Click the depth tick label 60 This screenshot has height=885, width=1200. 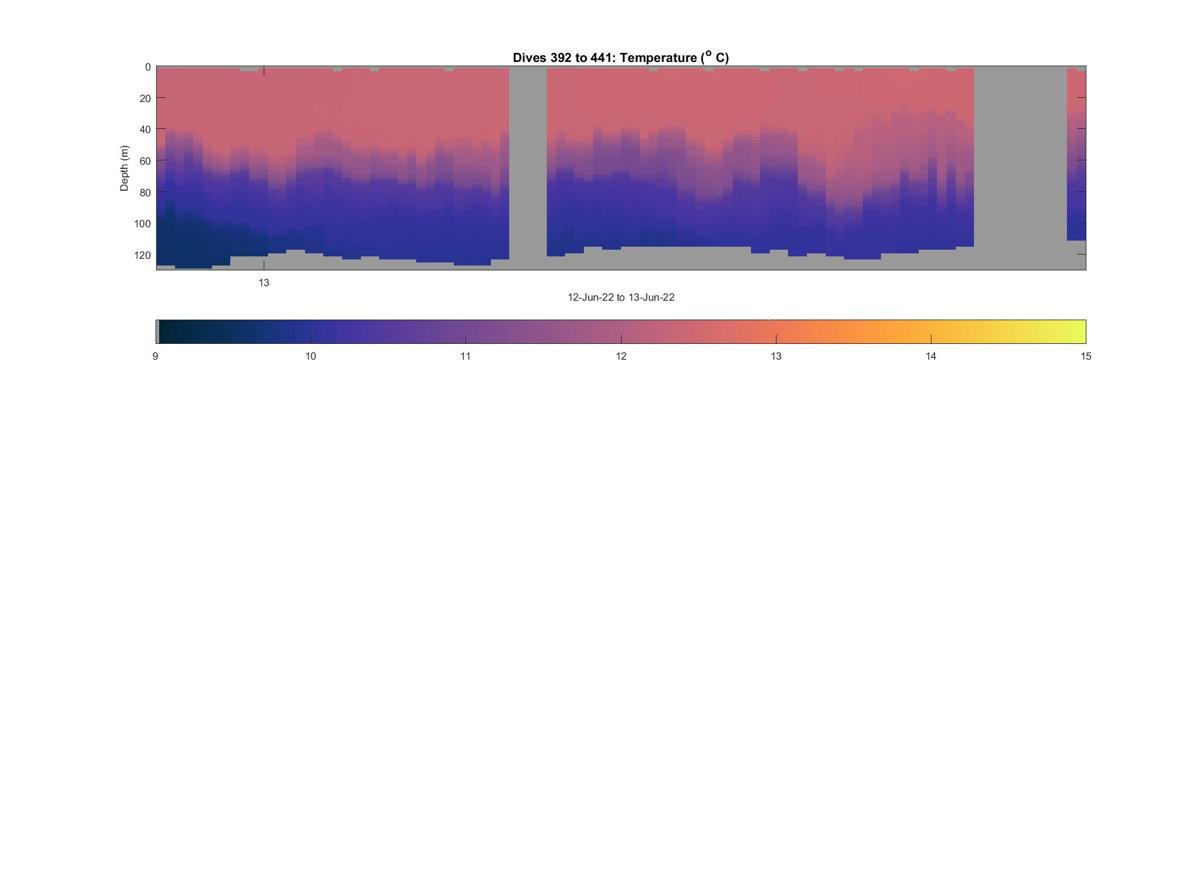(x=145, y=161)
